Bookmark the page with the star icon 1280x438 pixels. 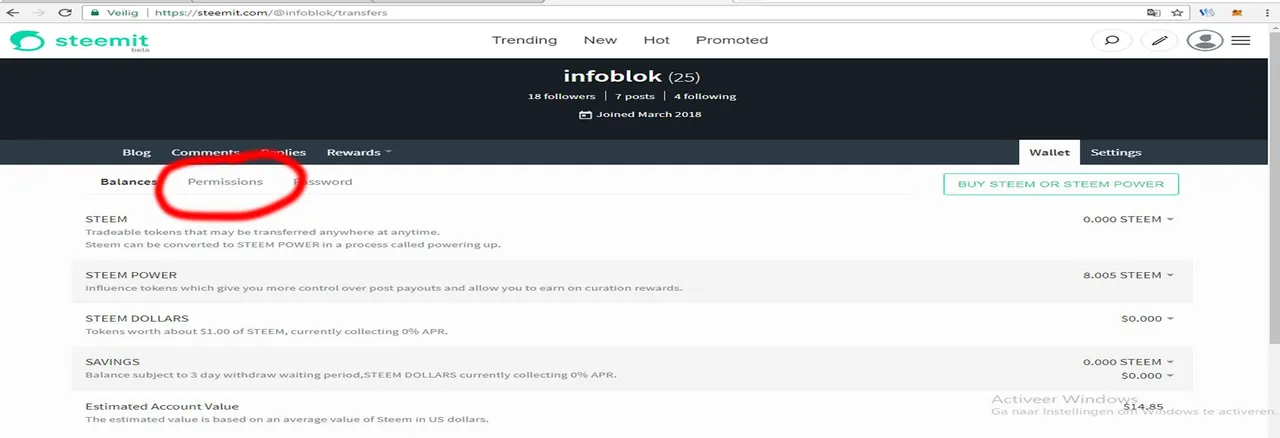tap(1177, 13)
